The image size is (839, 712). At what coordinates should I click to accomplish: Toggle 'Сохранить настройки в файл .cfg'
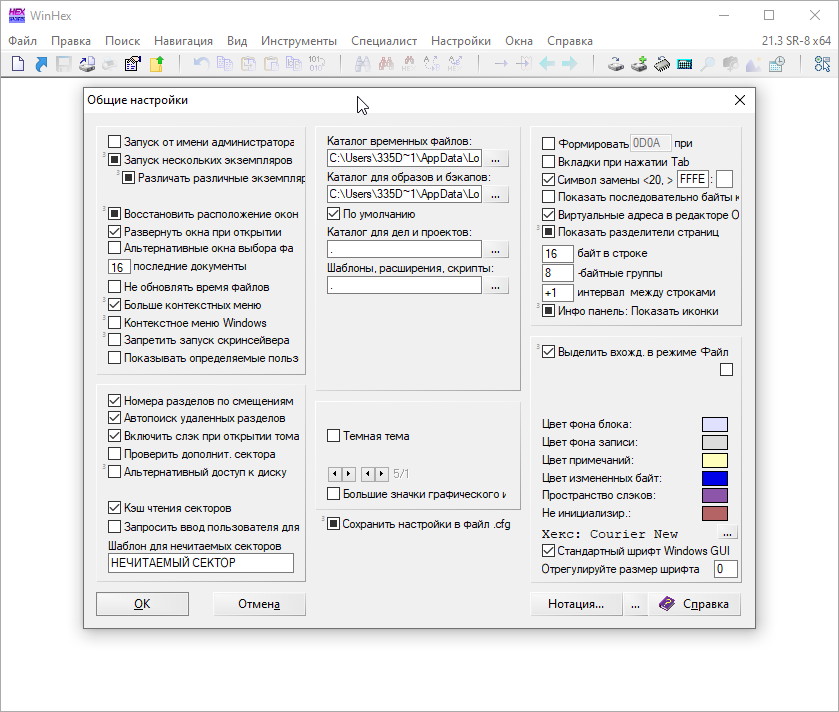(333, 524)
